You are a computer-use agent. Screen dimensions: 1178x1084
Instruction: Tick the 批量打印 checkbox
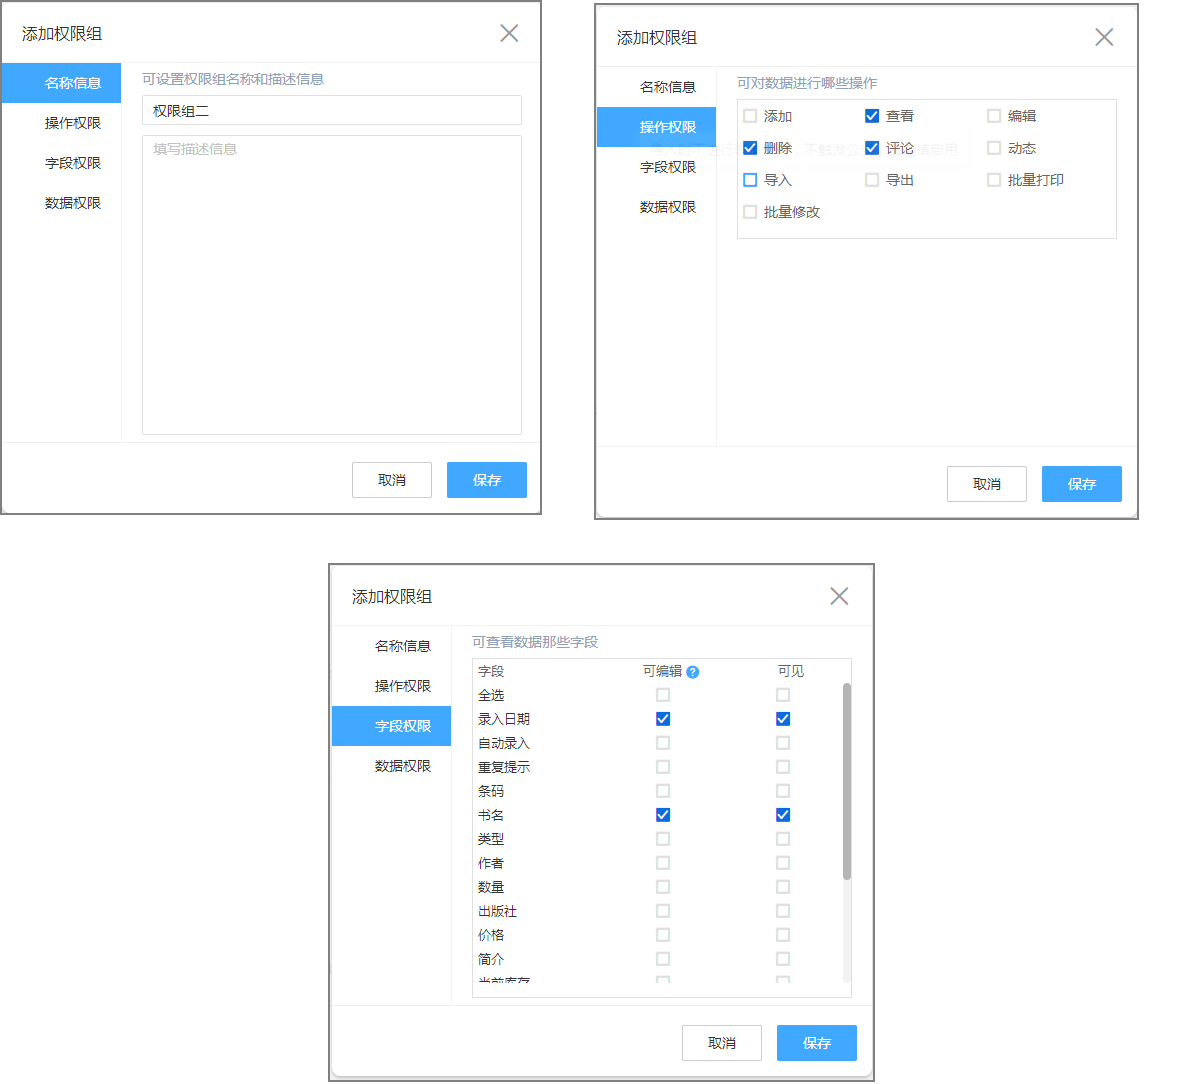point(994,180)
